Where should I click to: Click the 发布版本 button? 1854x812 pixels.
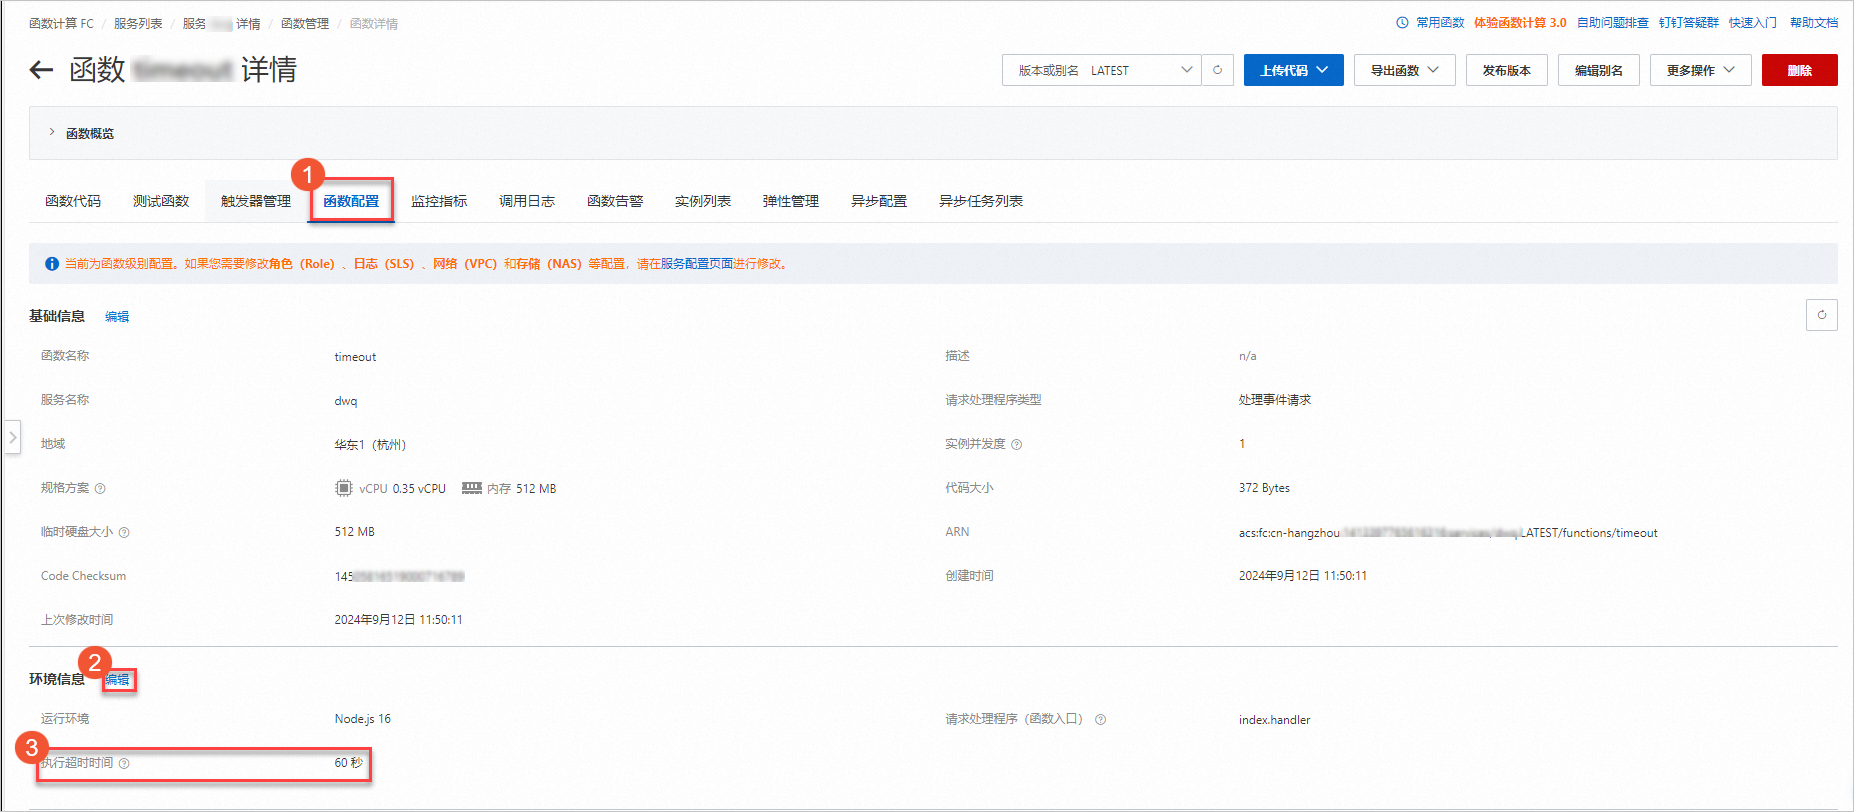tap(1506, 70)
